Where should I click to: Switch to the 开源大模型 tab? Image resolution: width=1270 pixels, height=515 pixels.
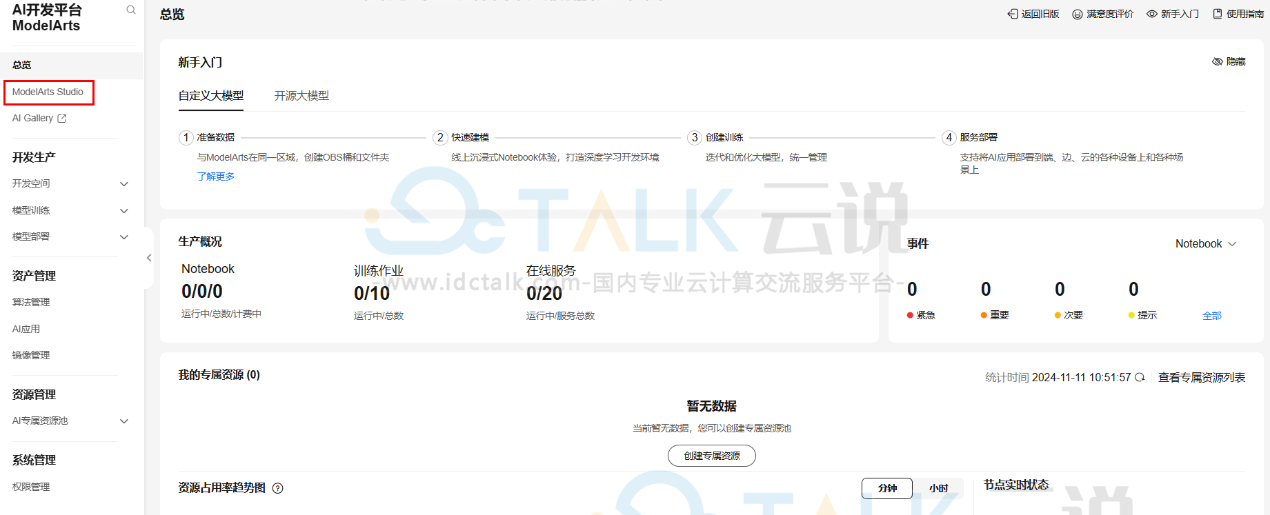click(x=302, y=96)
